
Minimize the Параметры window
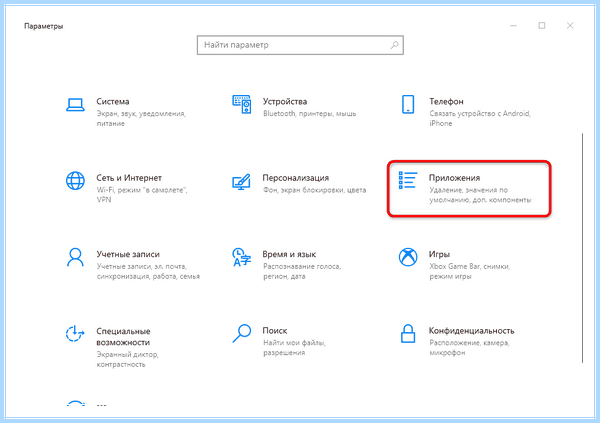tap(514, 26)
